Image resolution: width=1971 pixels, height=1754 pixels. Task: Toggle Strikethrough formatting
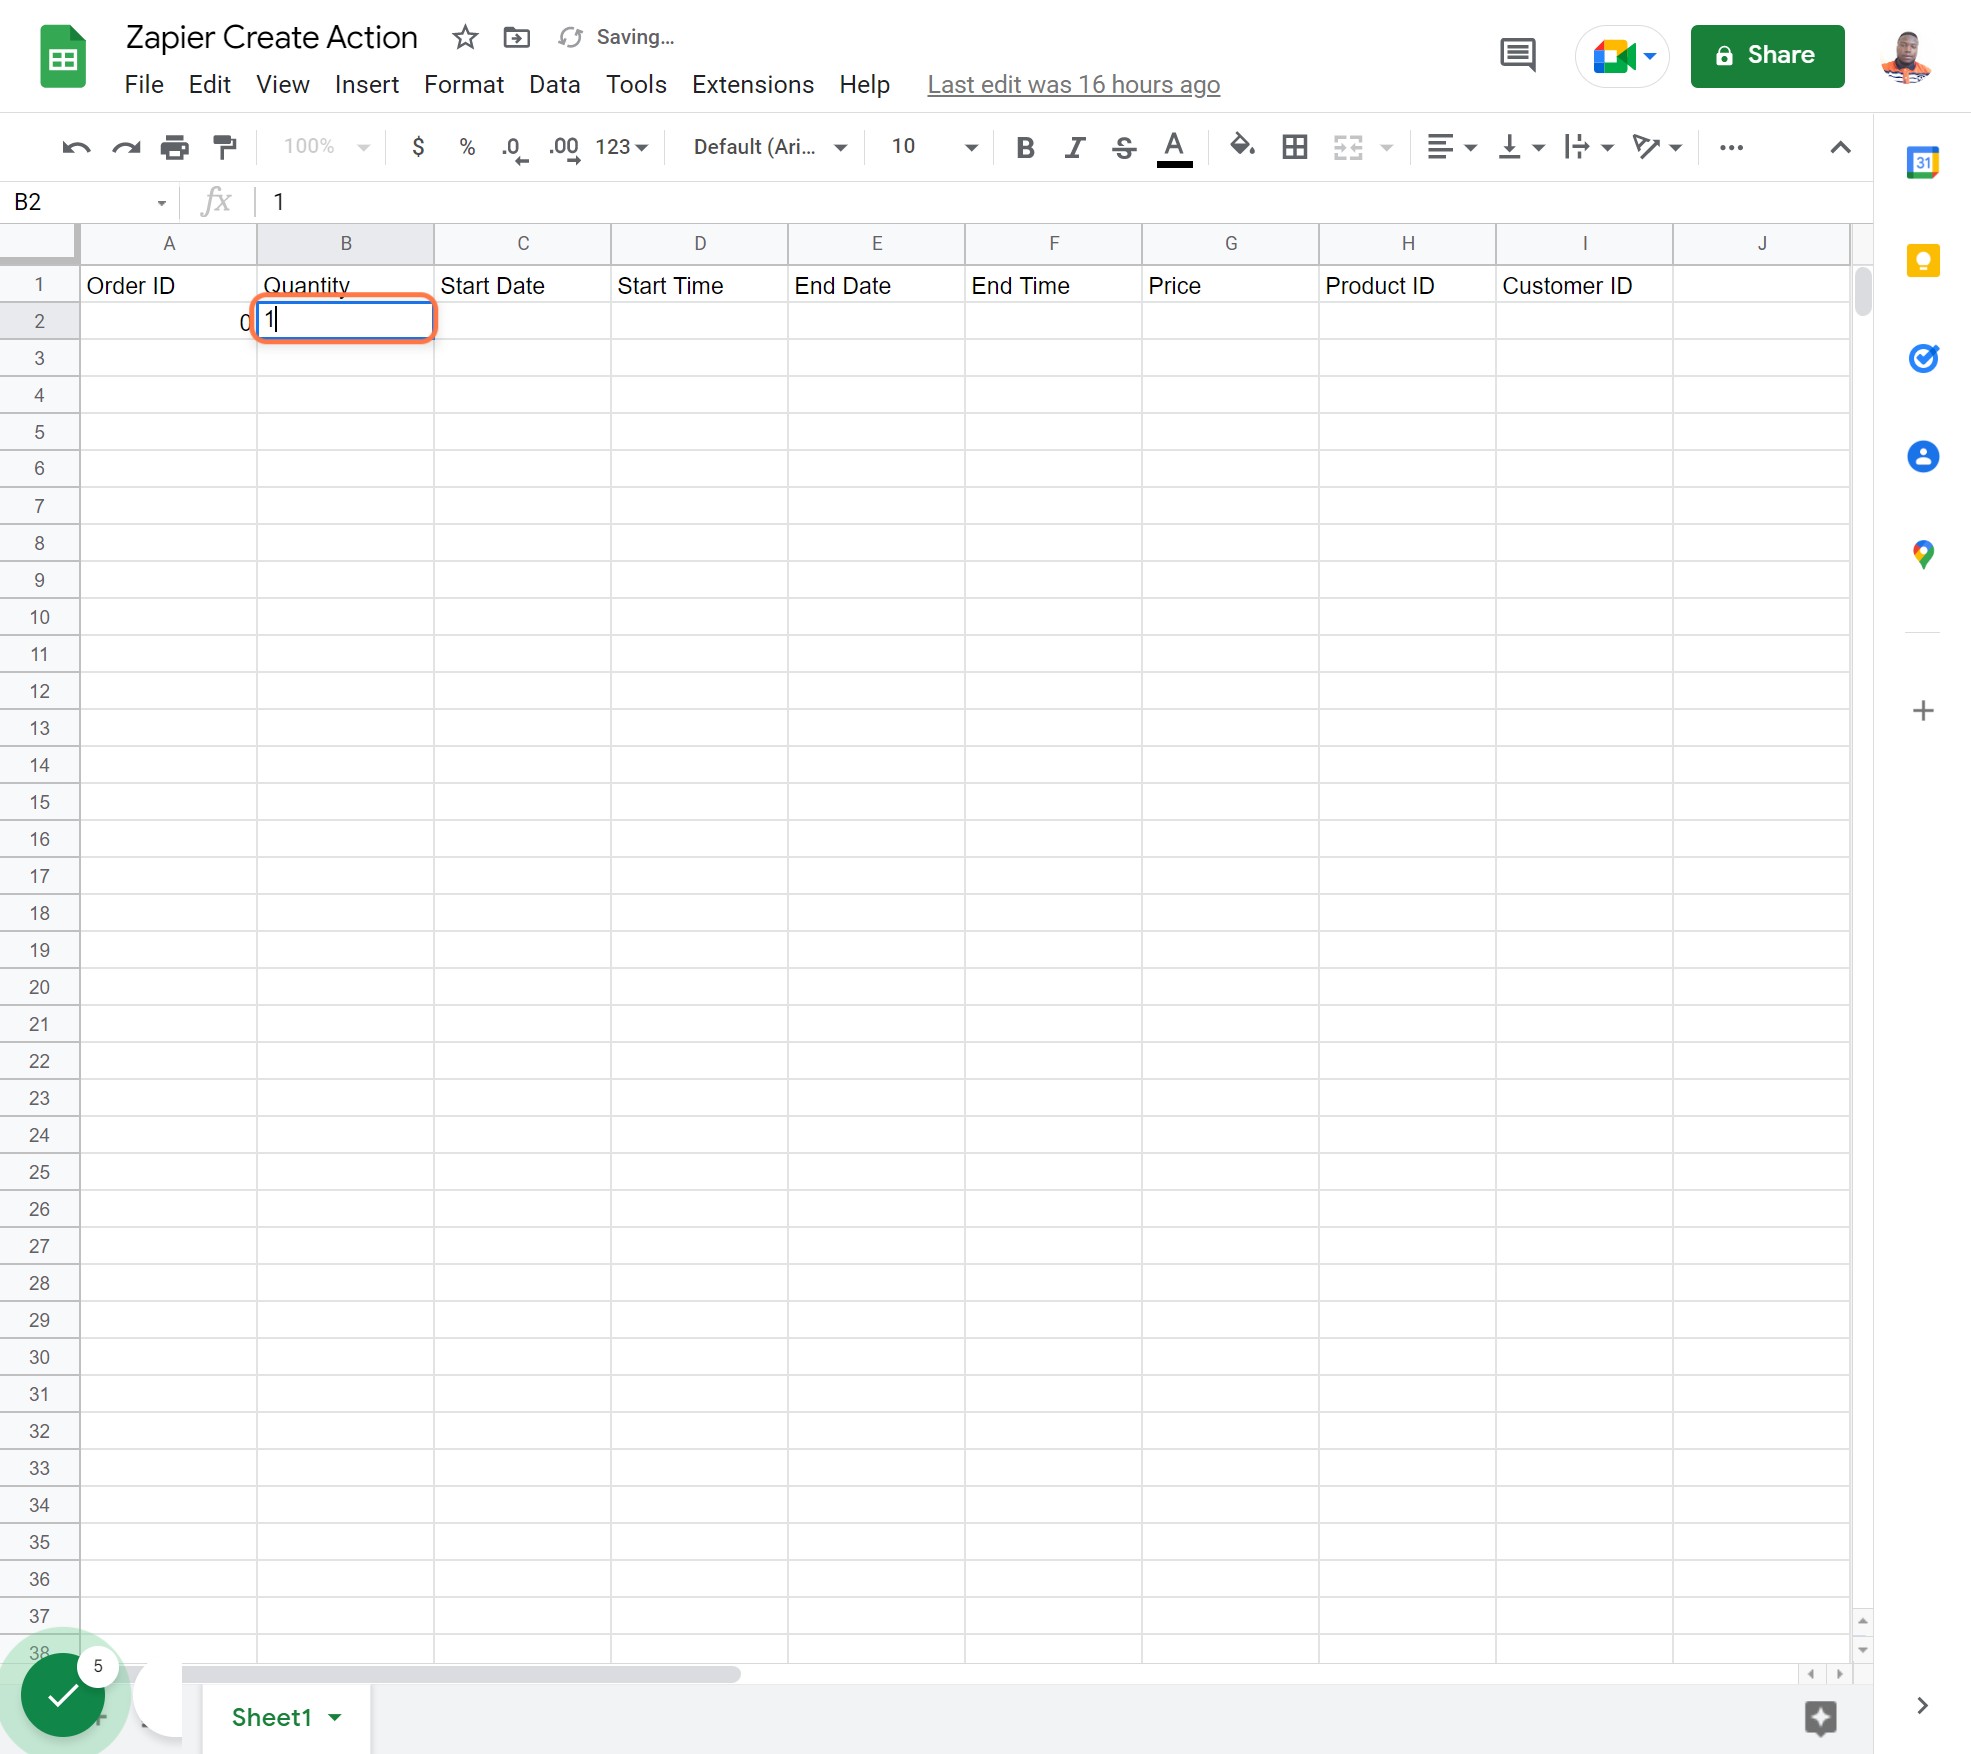[1124, 148]
